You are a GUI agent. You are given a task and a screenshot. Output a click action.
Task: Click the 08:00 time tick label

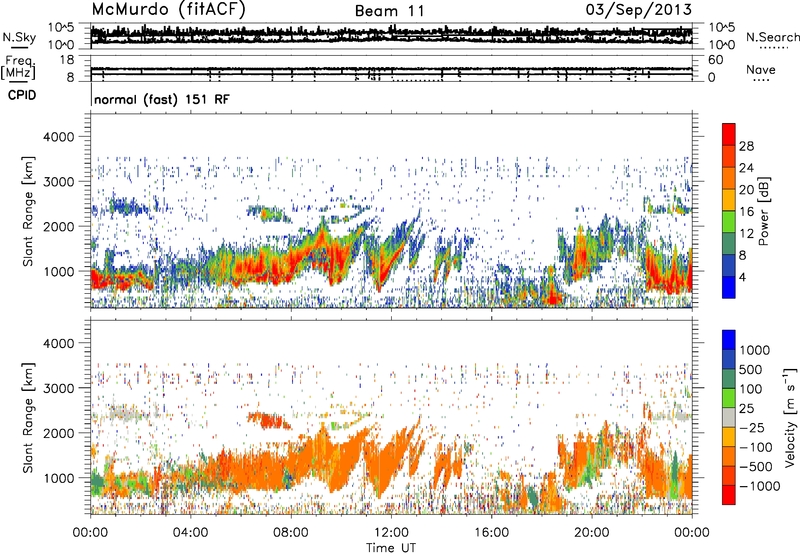click(x=291, y=533)
